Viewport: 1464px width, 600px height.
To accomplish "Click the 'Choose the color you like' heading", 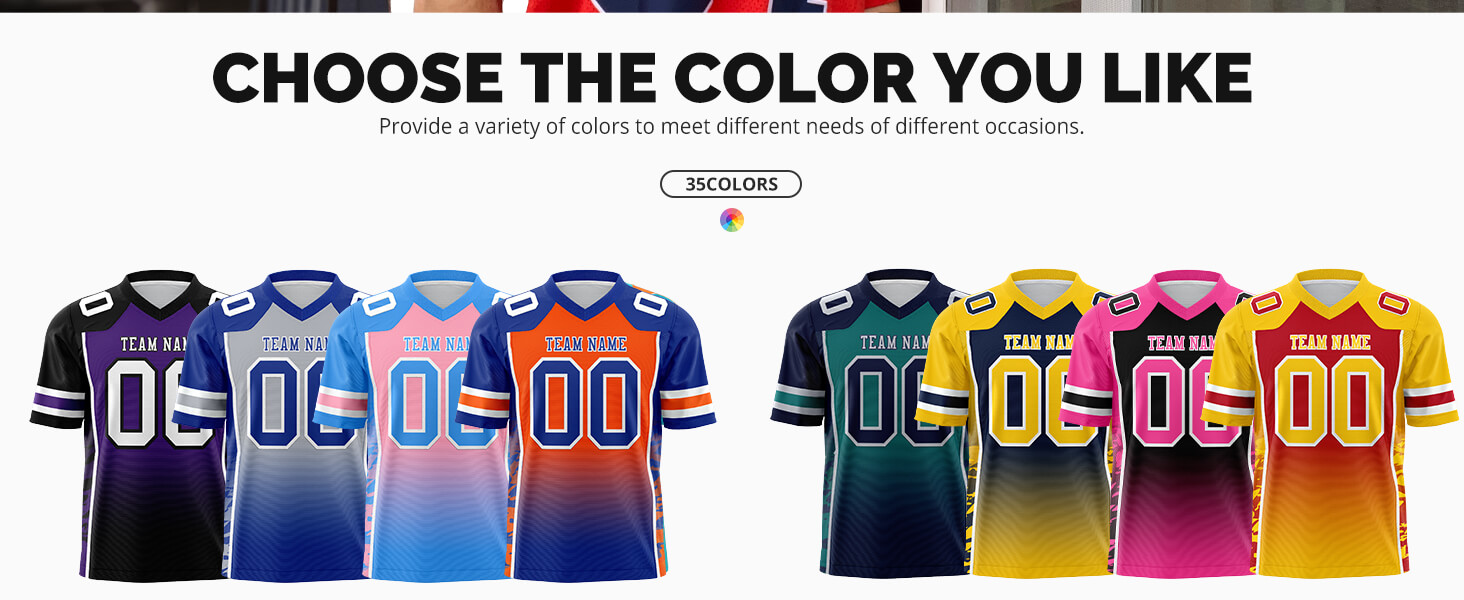I will 732,78.
